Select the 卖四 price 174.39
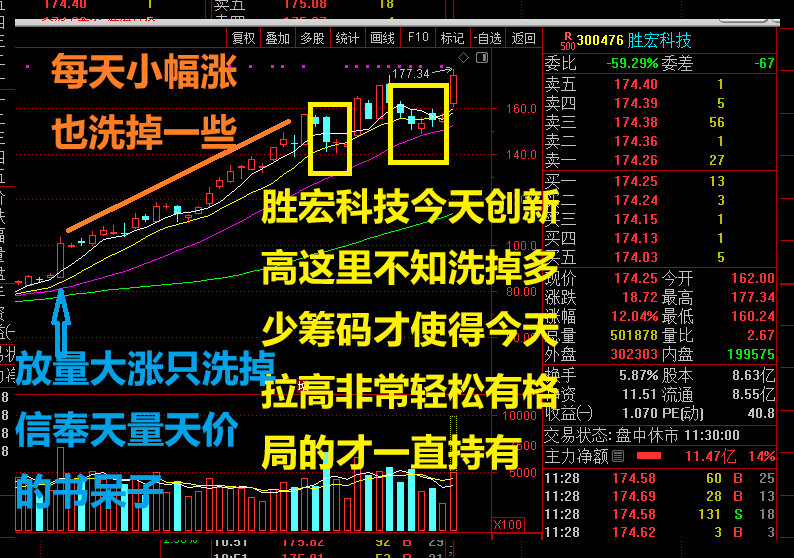The width and height of the screenshot is (794, 558). pos(636,103)
